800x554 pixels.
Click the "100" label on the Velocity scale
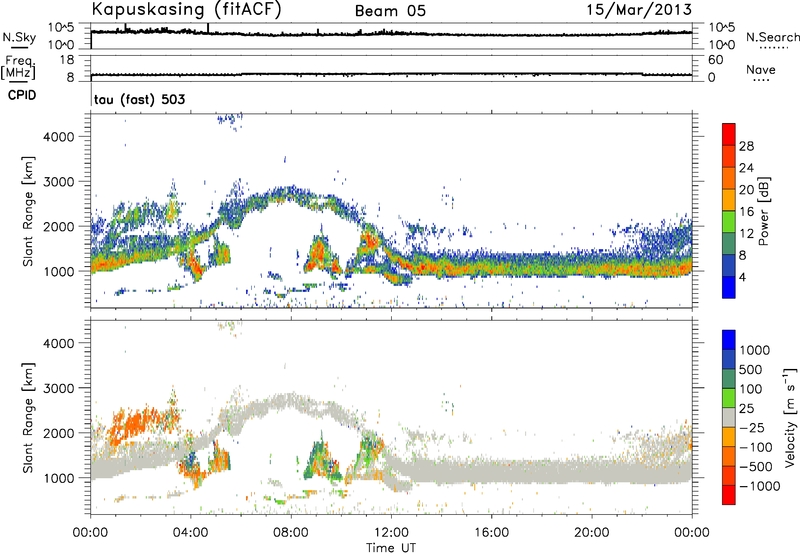[751, 389]
